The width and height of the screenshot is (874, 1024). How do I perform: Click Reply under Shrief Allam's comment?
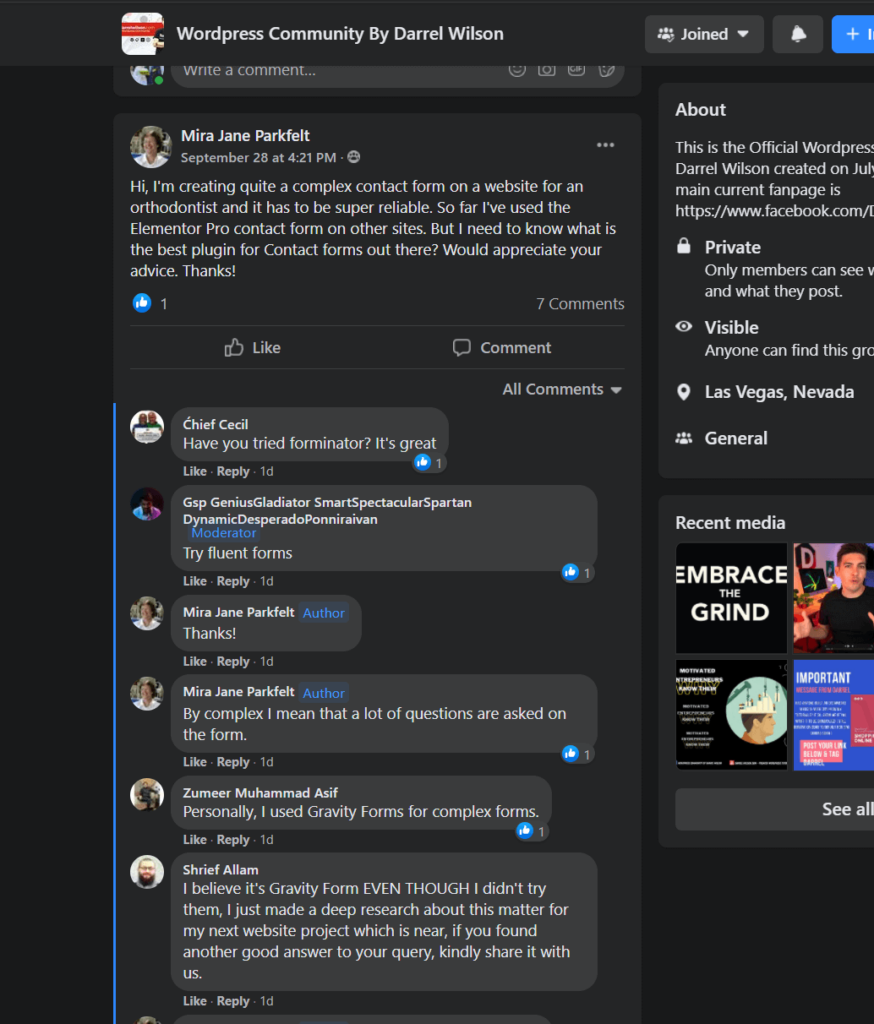[x=233, y=1000]
